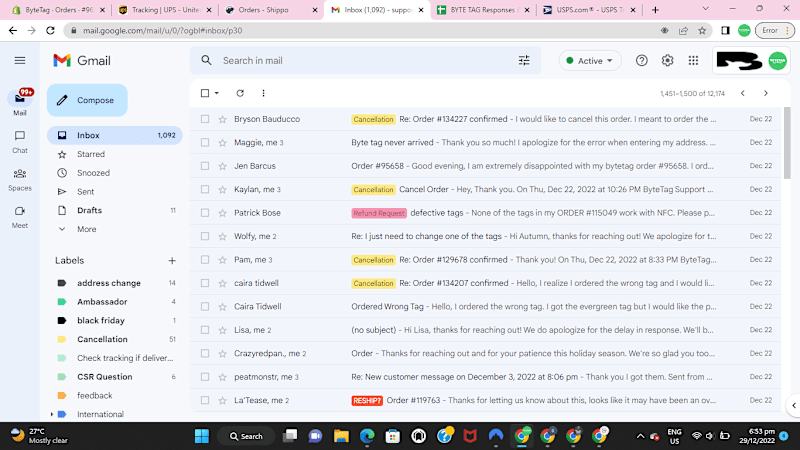Open File Explorer from taskbar
Image resolution: width=800 pixels, height=450 pixels.
[x=341, y=436]
